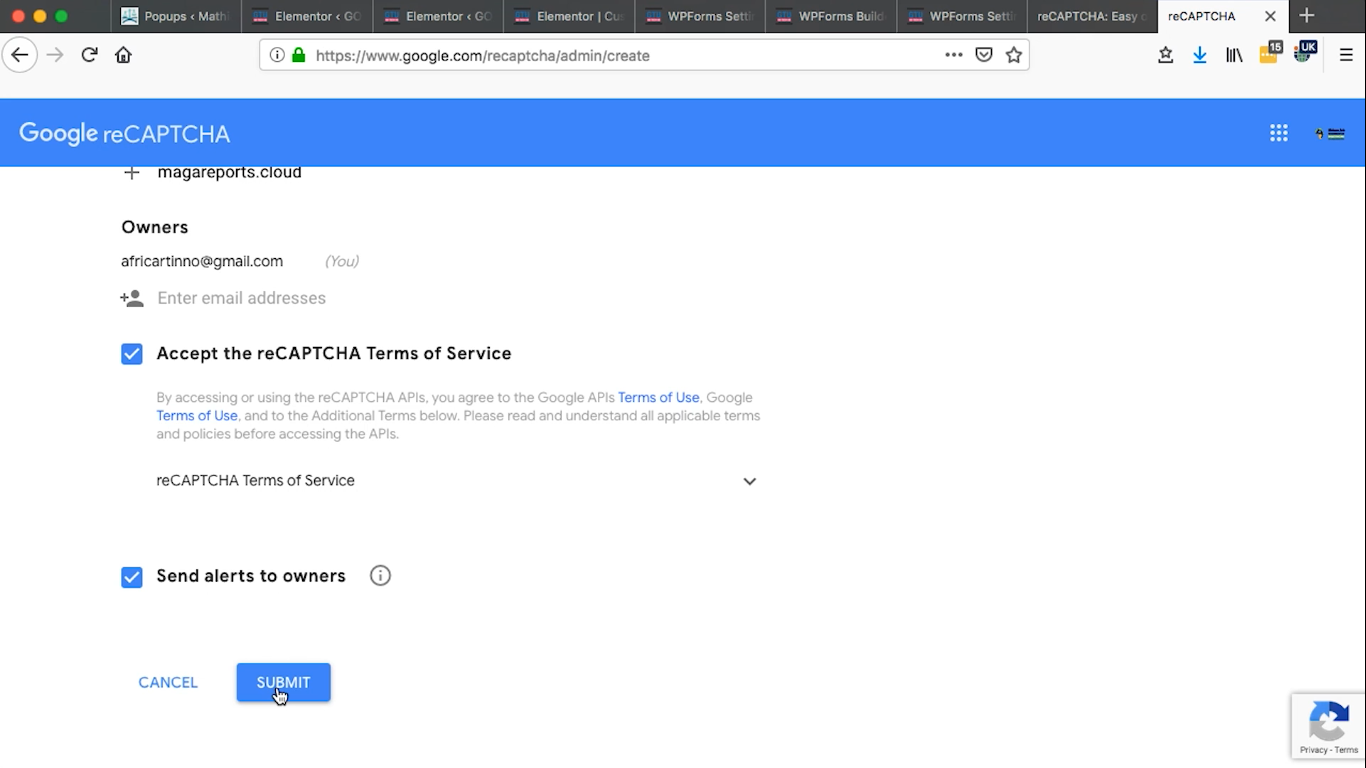Image resolution: width=1366 pixels, height=768 pixels.
Task: Switch to the reCAPTCHA: Easy tab
Action: tap(1092, 16)
